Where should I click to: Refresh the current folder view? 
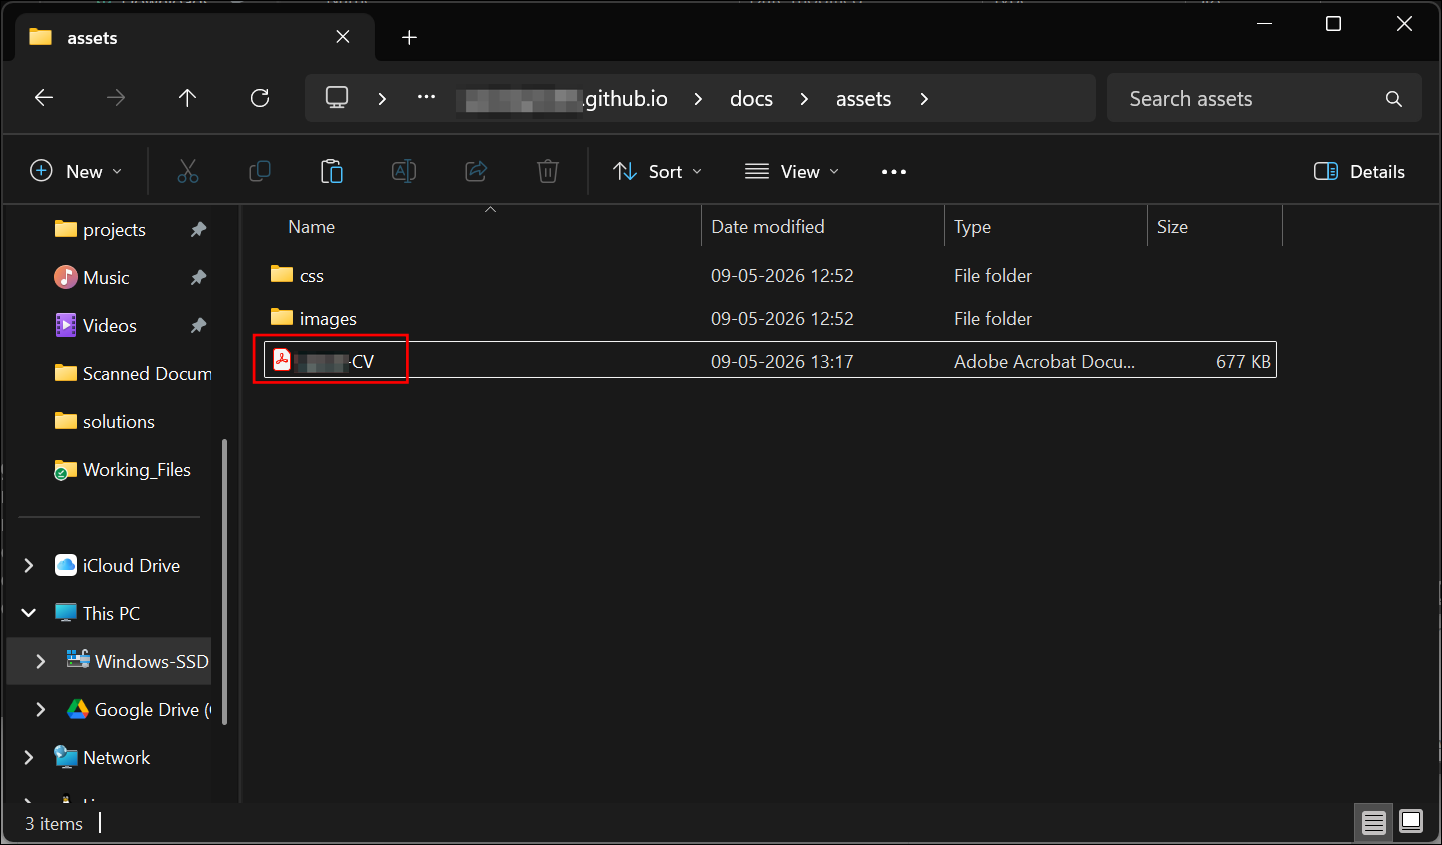260,98
